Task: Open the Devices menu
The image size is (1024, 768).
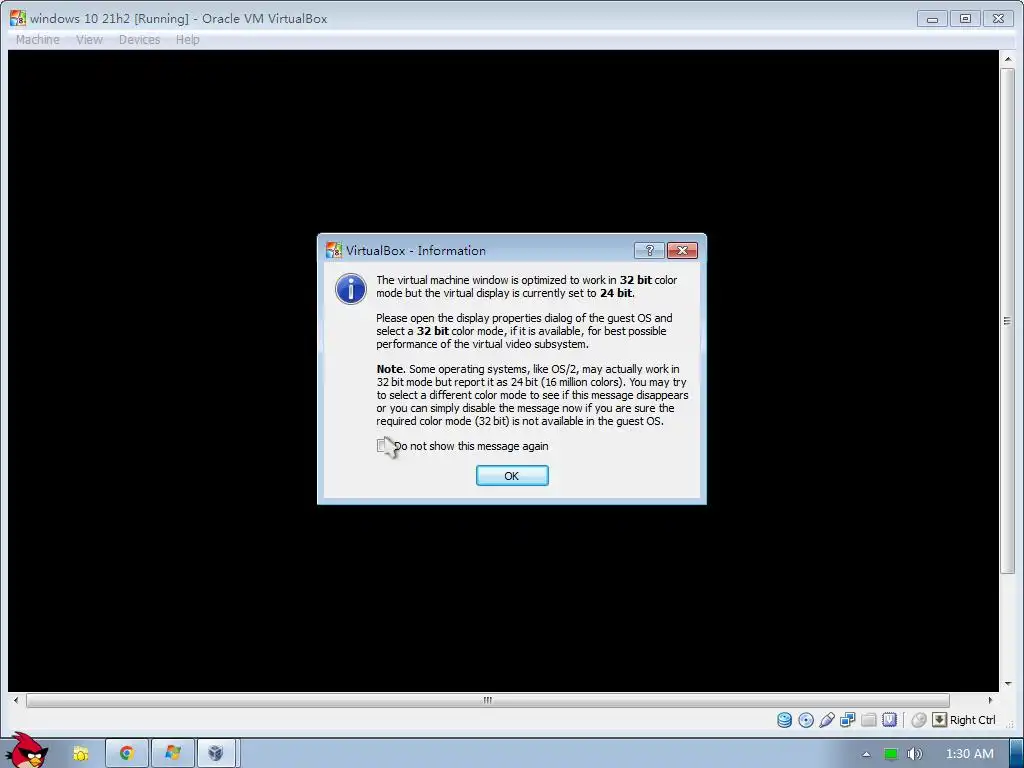Action: tap(140, 40)
